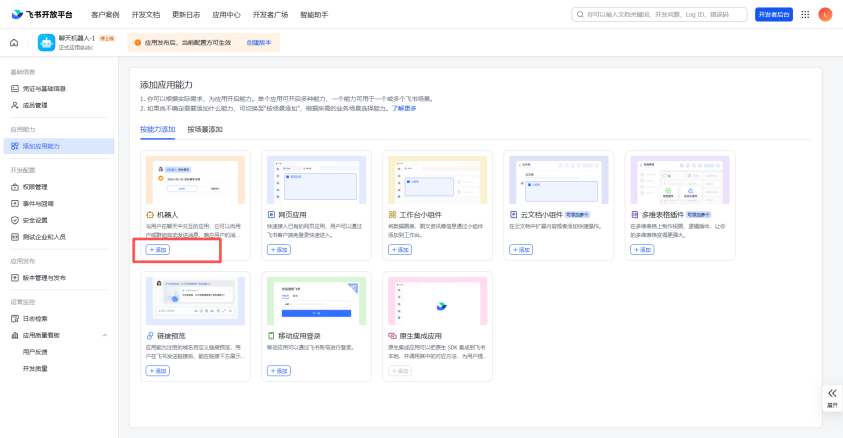The width and height of the screenshot is (843, 438).
Task: Click the orange warning icon in the banner
Action: 138,42
